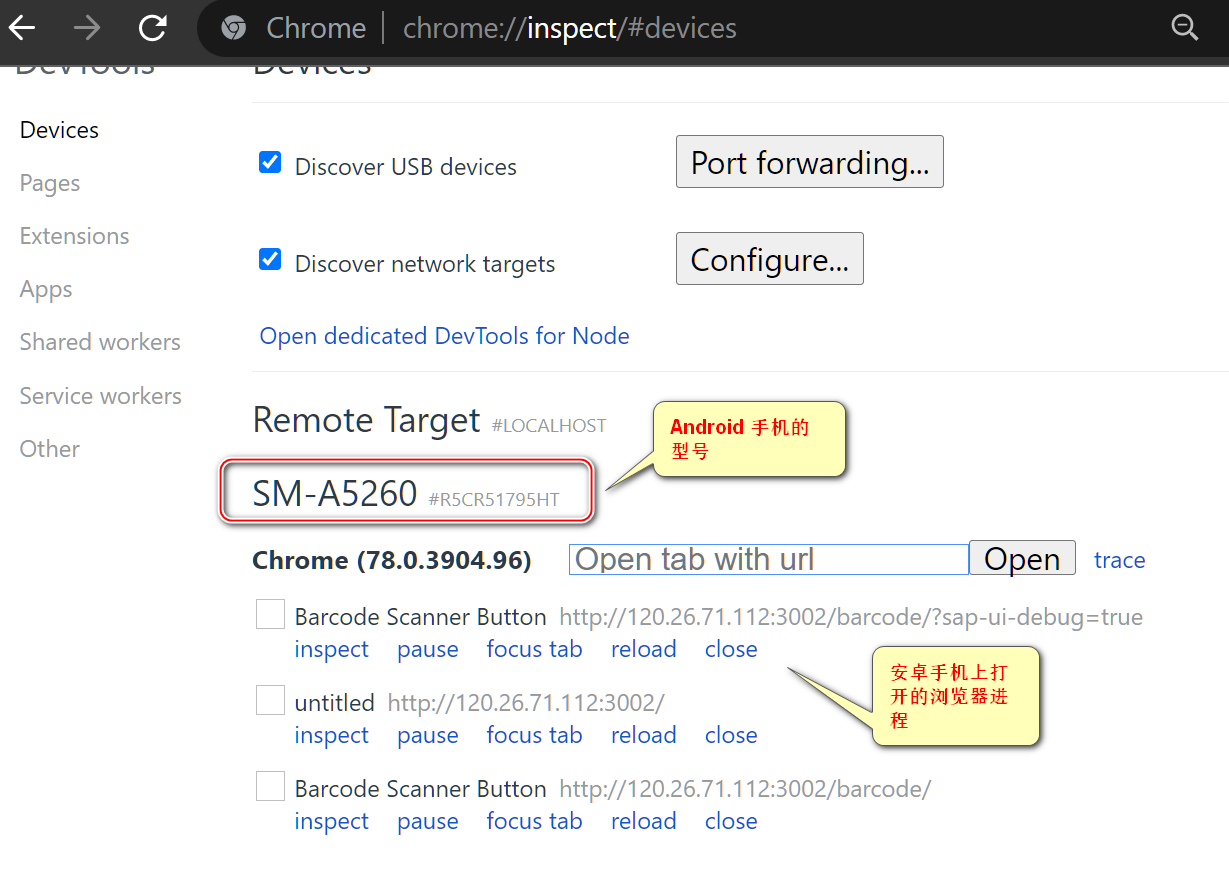Screen dimensions: 1229x872
Task: Click the browser forward arrow
Action: tap(87, 28)
